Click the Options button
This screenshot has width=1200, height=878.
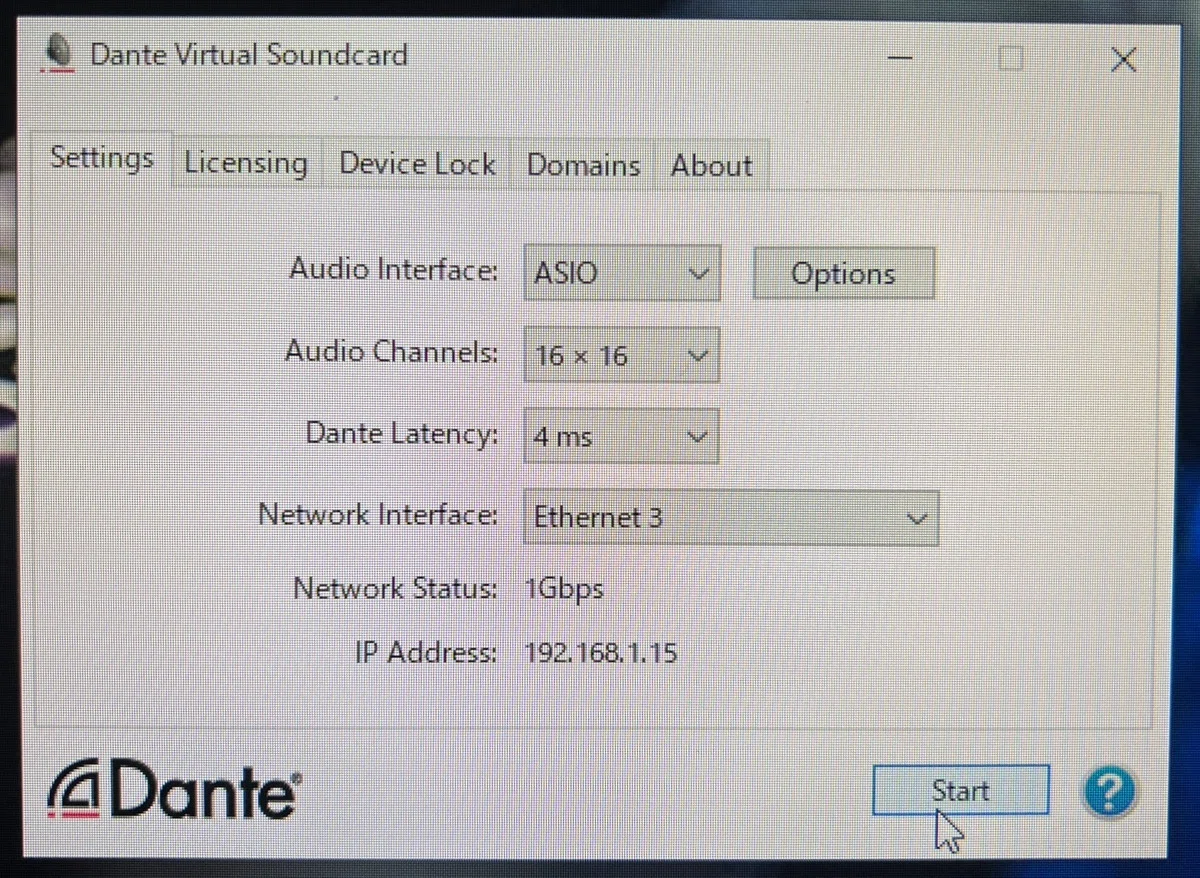pyautogui.click(x=843, y=274)
